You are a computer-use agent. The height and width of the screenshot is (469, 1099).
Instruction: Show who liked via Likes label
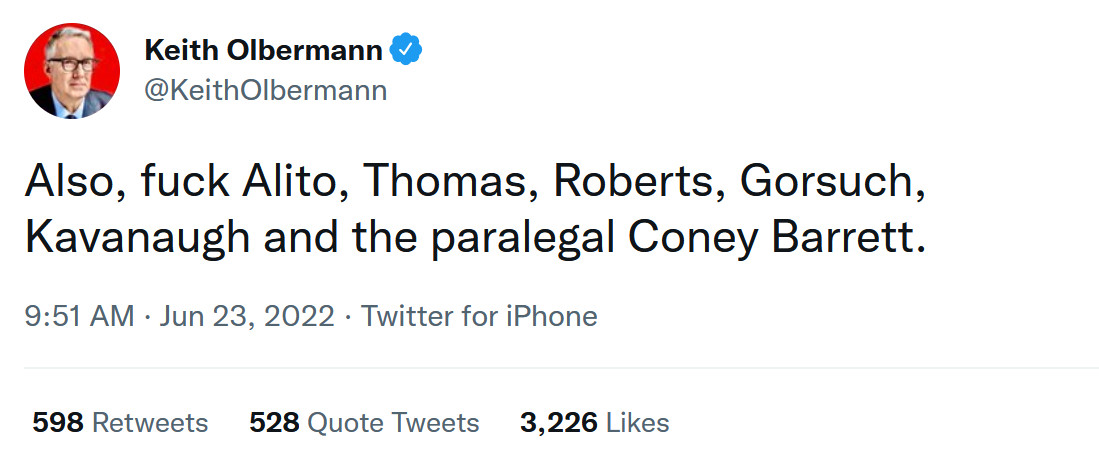click(x=636, y=422)
